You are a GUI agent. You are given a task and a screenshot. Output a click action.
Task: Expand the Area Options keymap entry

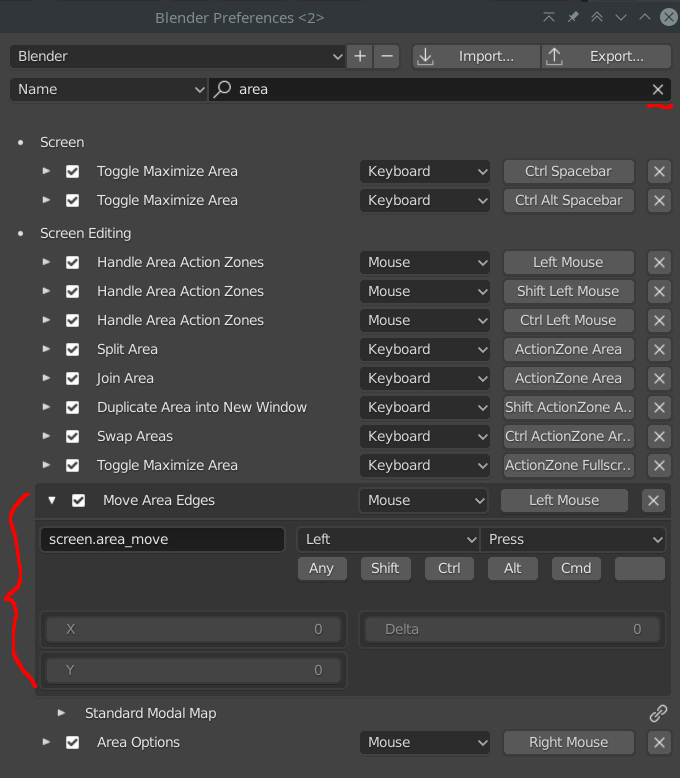46,742
